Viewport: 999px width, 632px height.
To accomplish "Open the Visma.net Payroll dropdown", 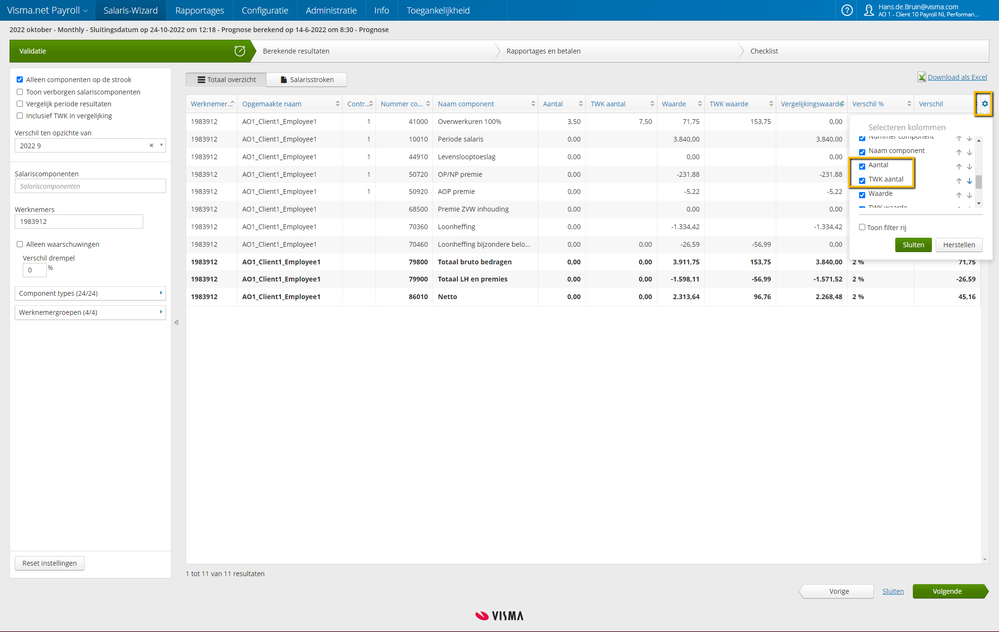I will pyautogui.click(x=47, y=10).
